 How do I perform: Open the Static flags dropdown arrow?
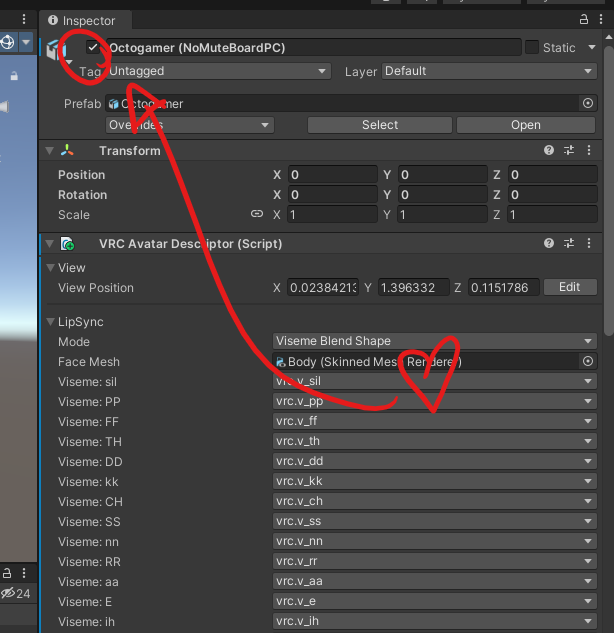[x=592, y=48]
